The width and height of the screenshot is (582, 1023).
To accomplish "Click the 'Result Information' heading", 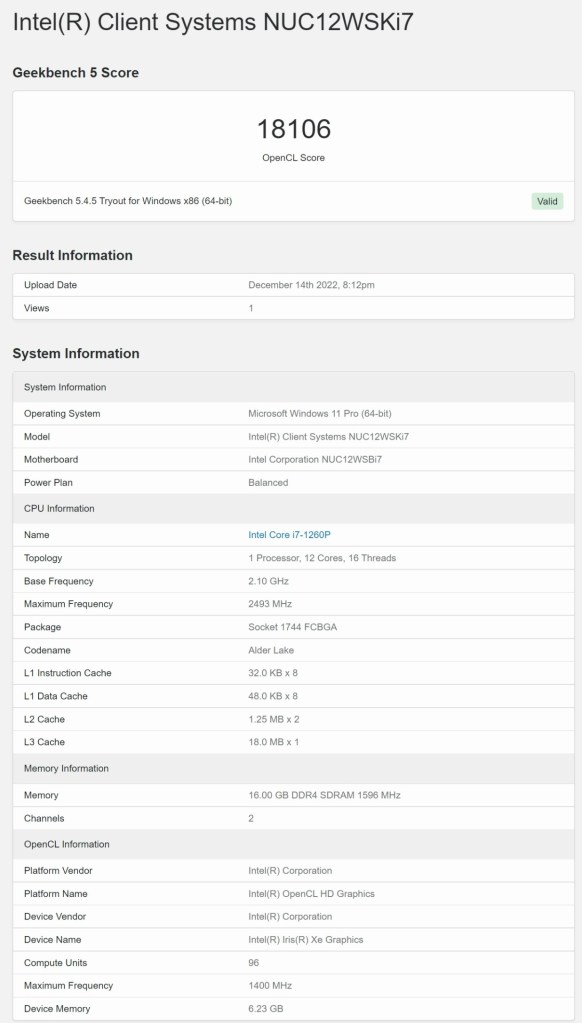I will (72, 256).
